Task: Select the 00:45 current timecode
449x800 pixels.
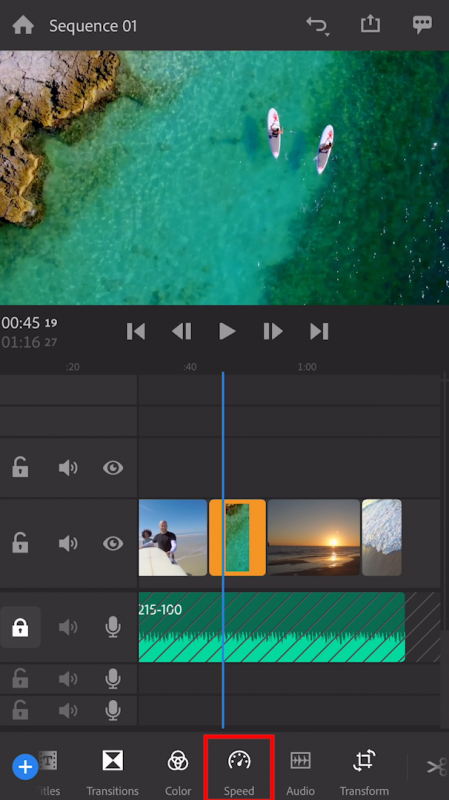Action: coord(30,323)
